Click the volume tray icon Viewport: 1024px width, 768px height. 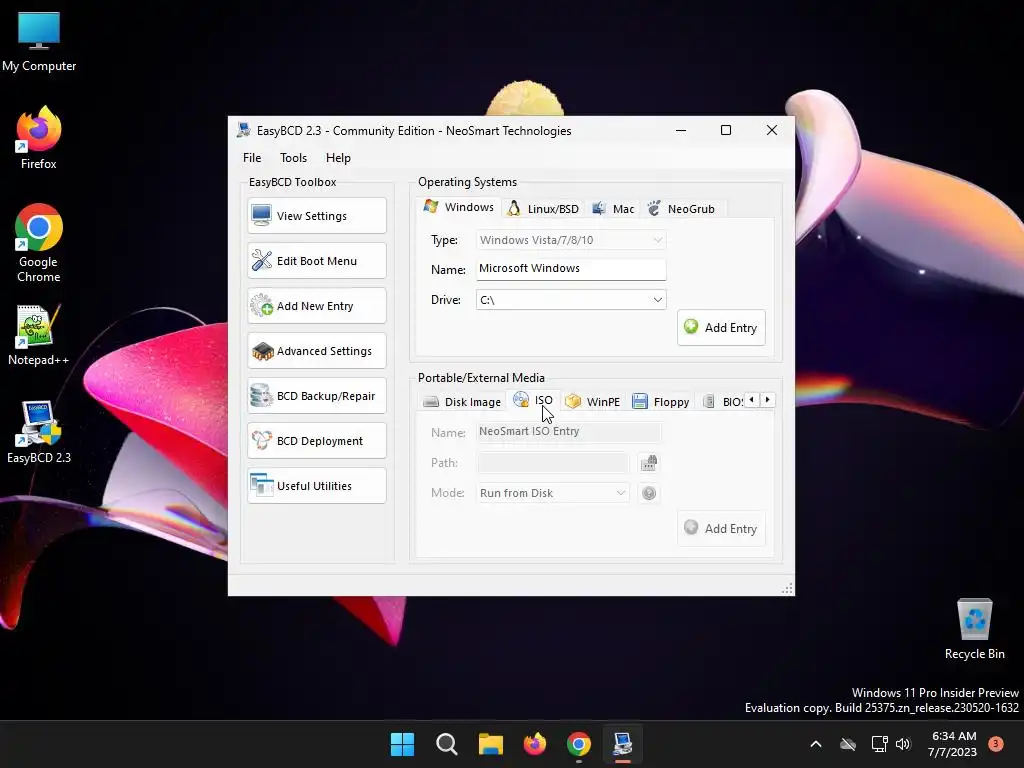pos(903,744)
